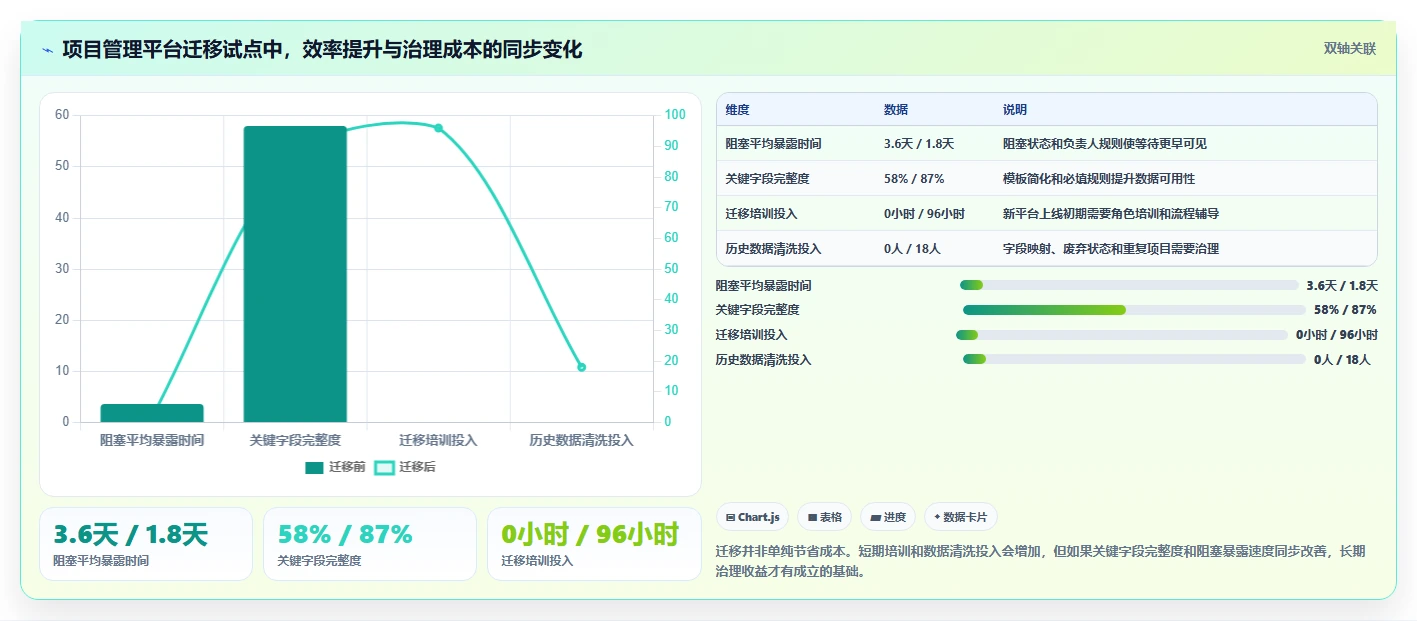This screenshot has width=1417, height=621.
Task: Click x-axis label 关键字段完整度
Action: (x=295, y=440)
